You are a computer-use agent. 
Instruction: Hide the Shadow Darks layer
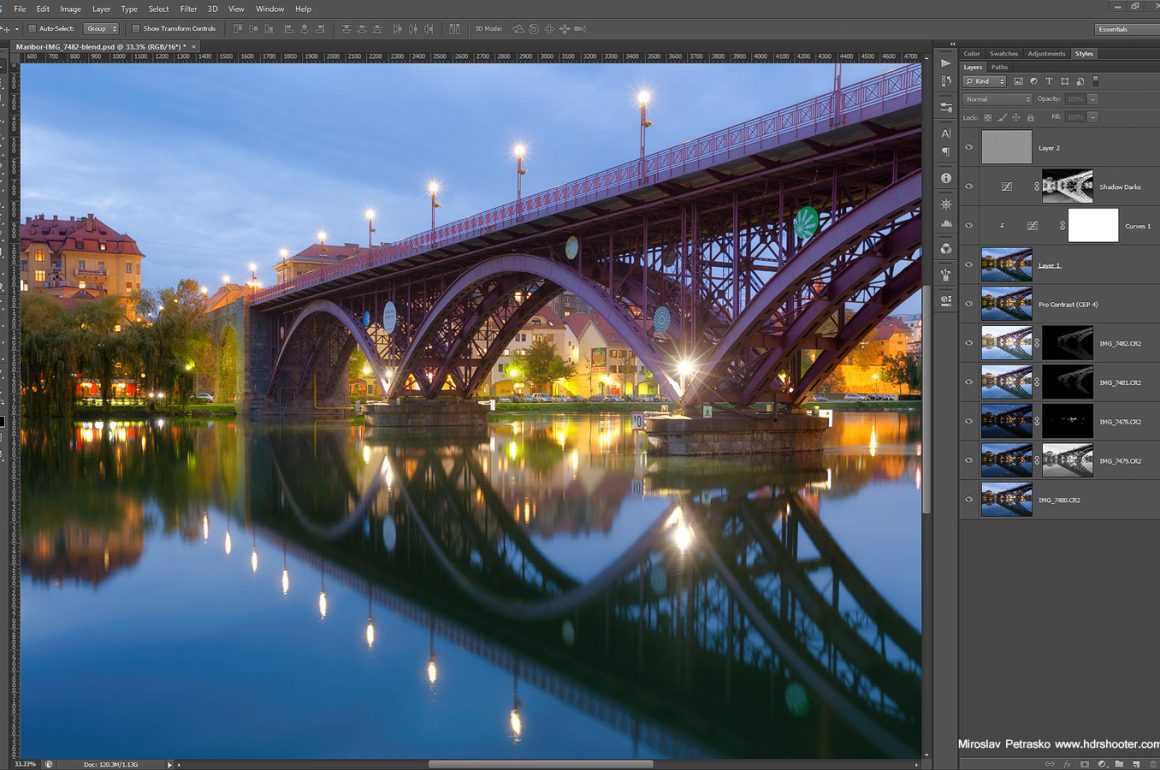pyautogui.click(x=968, y=186)
